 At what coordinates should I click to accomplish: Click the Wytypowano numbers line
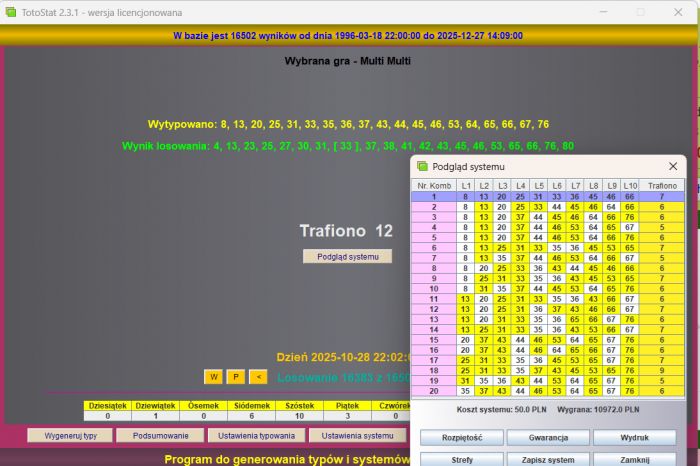tap(348, 124)
